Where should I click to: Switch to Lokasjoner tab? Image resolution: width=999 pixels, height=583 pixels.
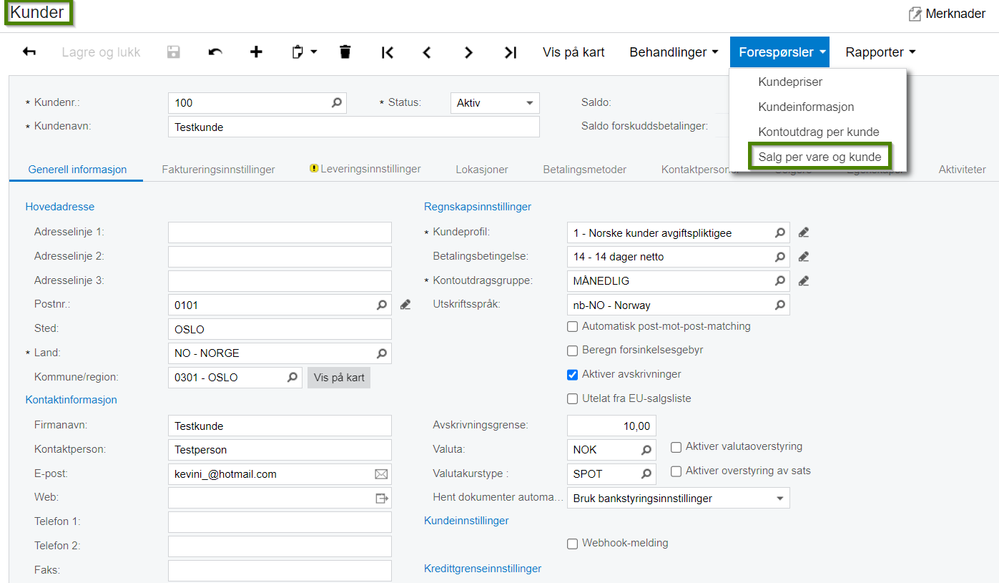coord(482,169)
